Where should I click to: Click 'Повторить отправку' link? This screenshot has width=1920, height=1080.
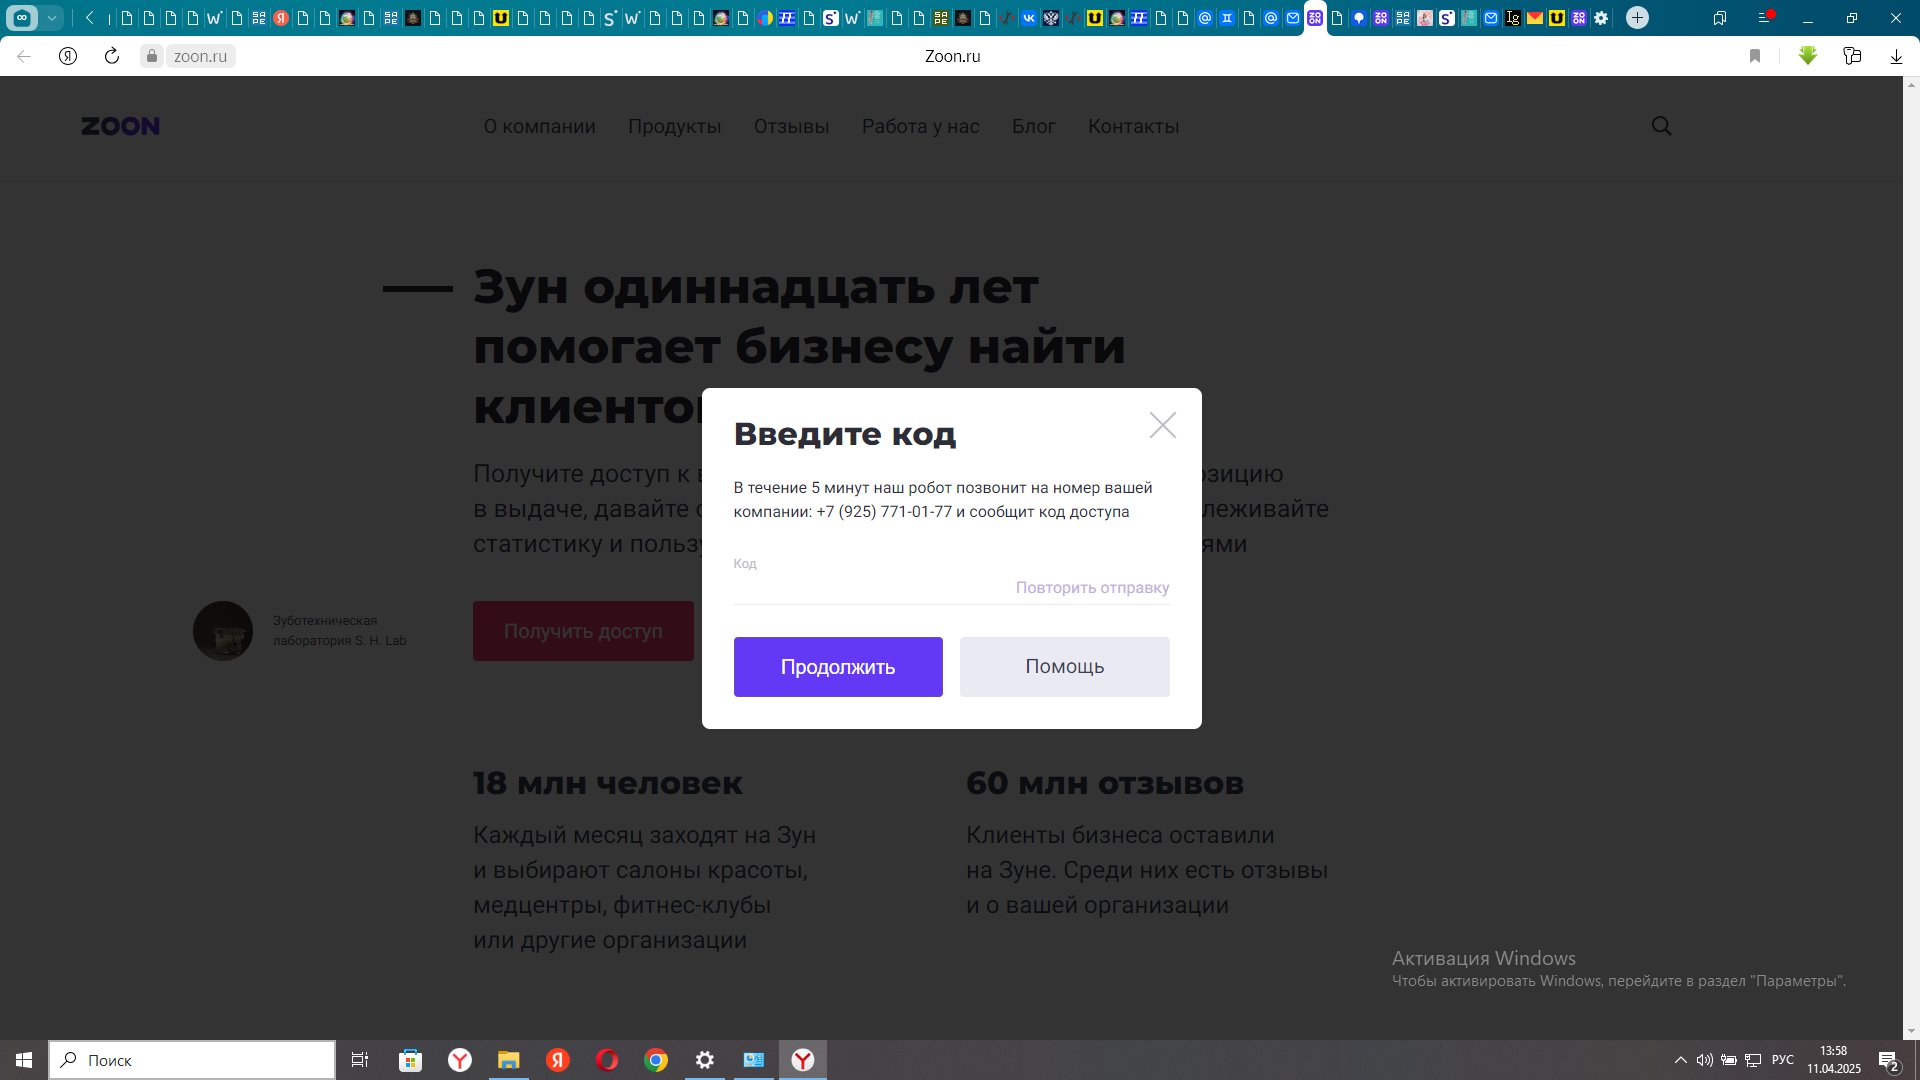(x=1092, y=587)
